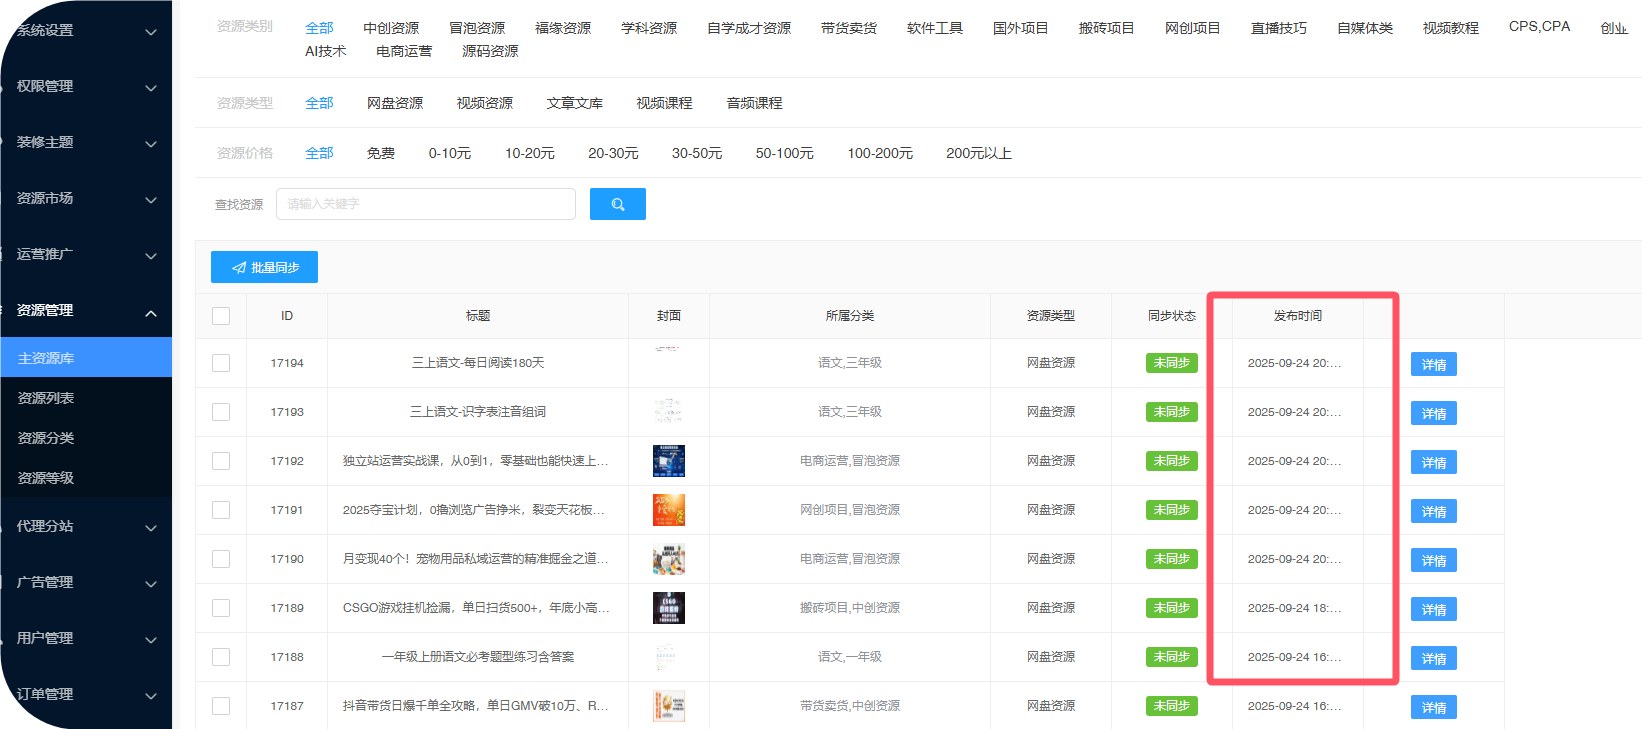Tick the checkbox for row 17194
The height and width of the screenshot is (729, 1642).
(x=221, y=363)
